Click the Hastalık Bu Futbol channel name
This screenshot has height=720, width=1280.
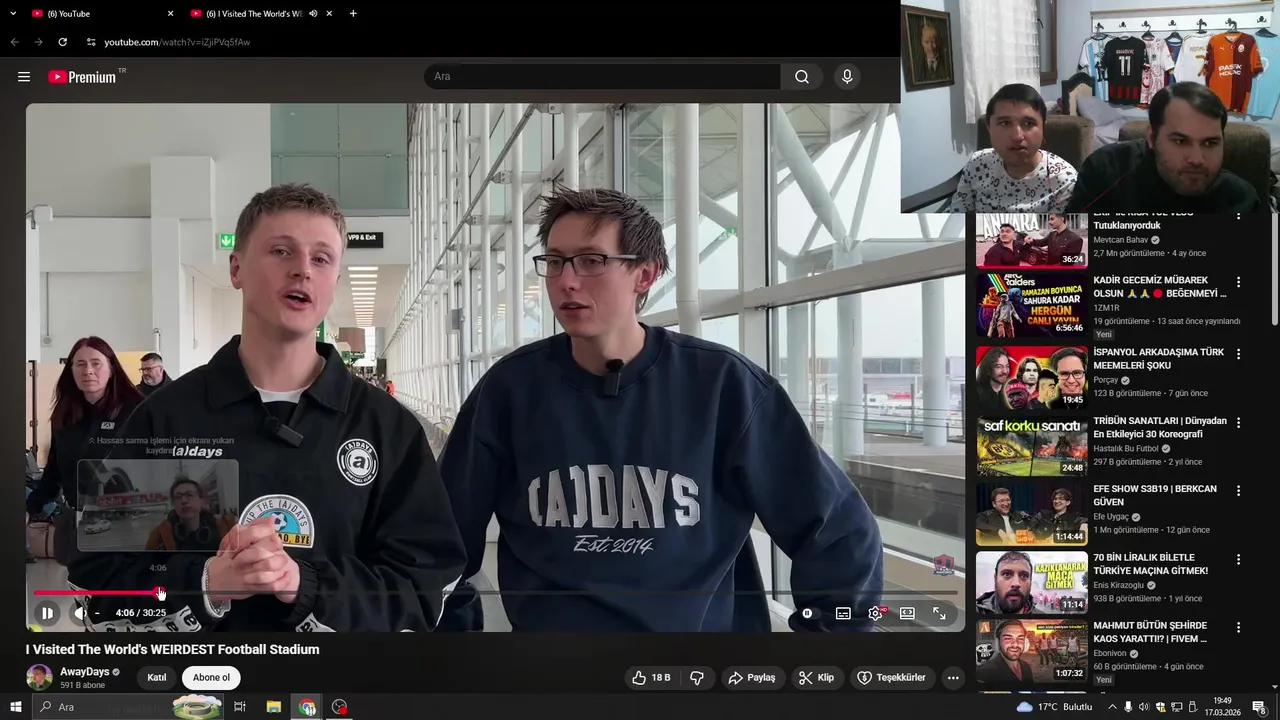click(x=1127, y=448)
